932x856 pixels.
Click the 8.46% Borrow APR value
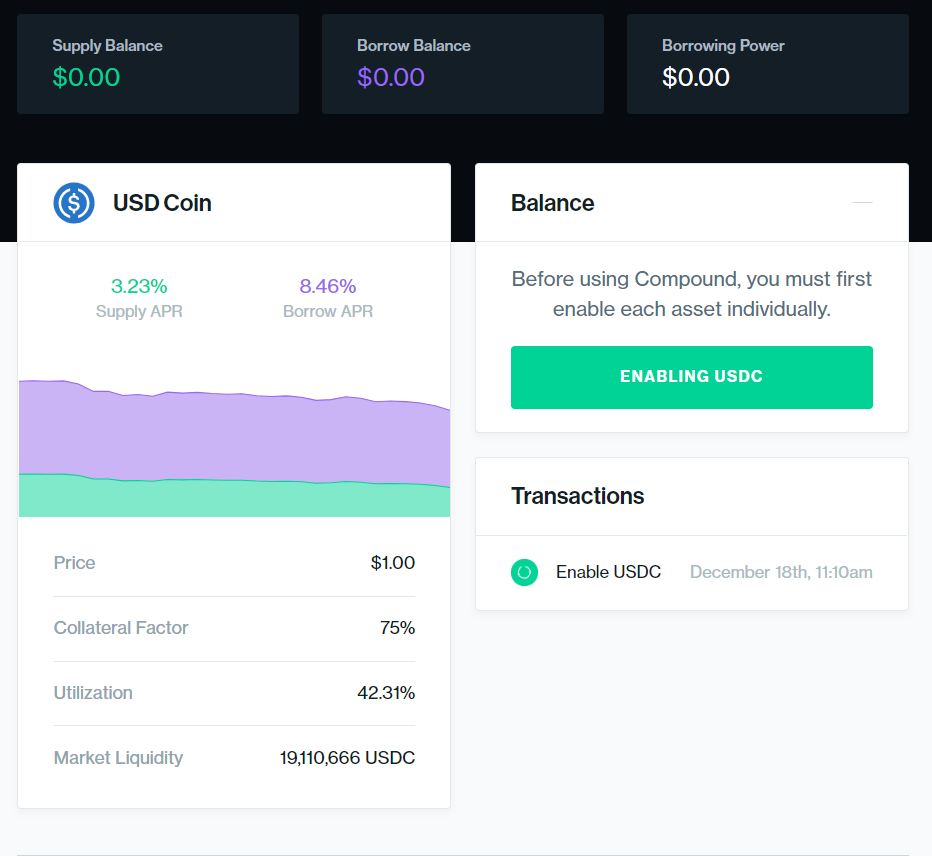tap(328, 285)
